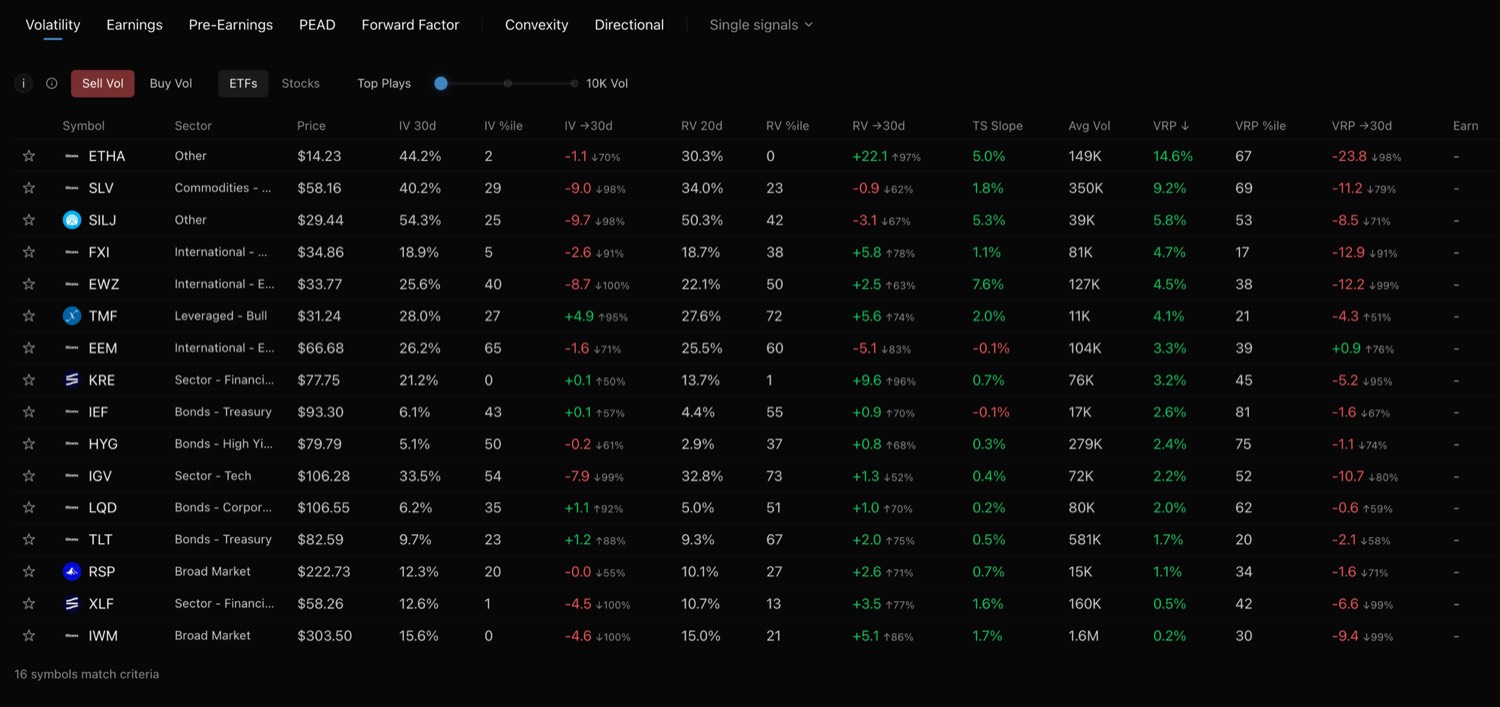Star the KRE symbol

29,380
